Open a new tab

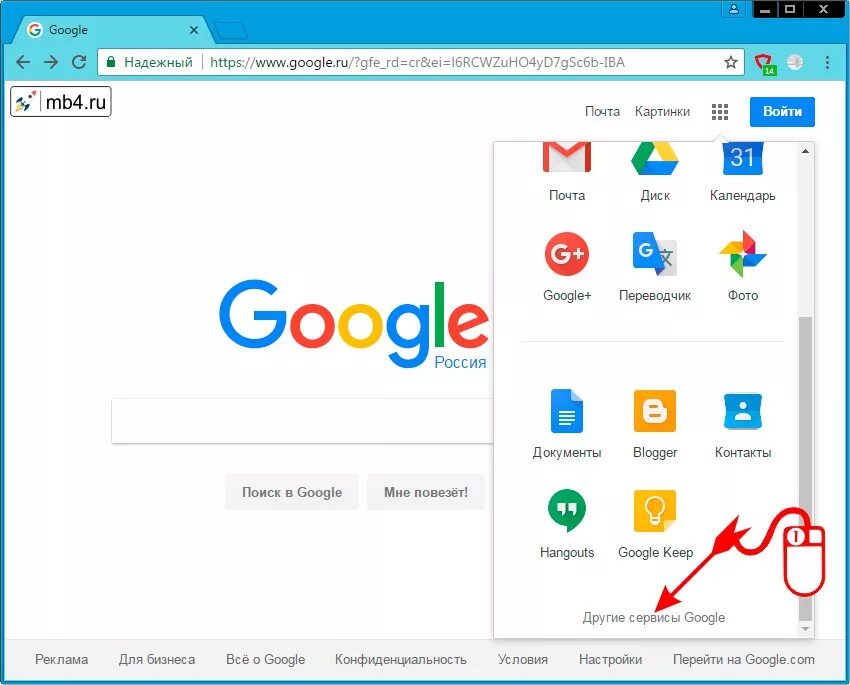231,30
